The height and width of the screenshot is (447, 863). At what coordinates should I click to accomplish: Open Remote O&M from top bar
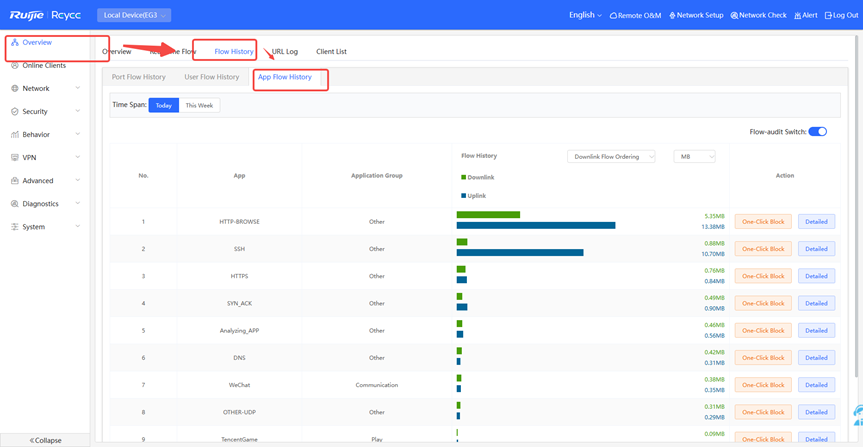635,16
